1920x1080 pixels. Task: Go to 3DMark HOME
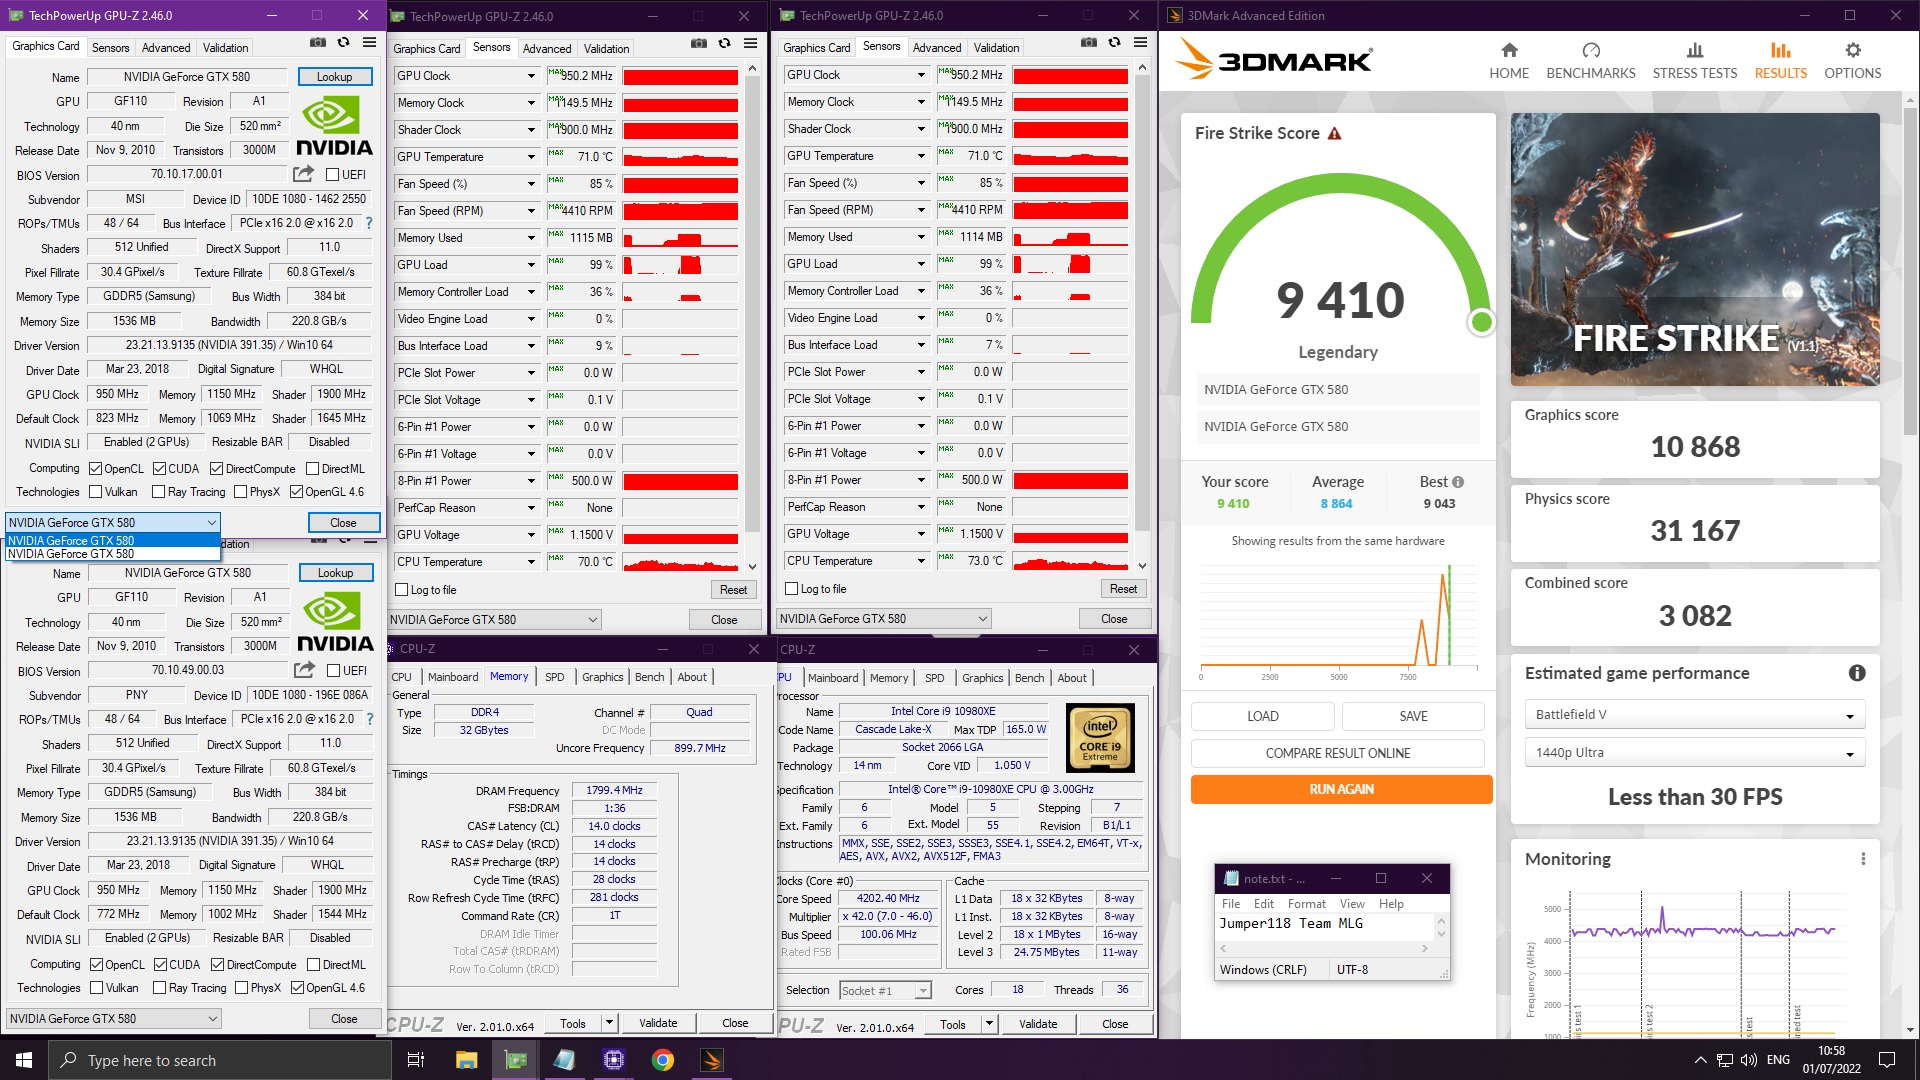[x=1509, y=60]
